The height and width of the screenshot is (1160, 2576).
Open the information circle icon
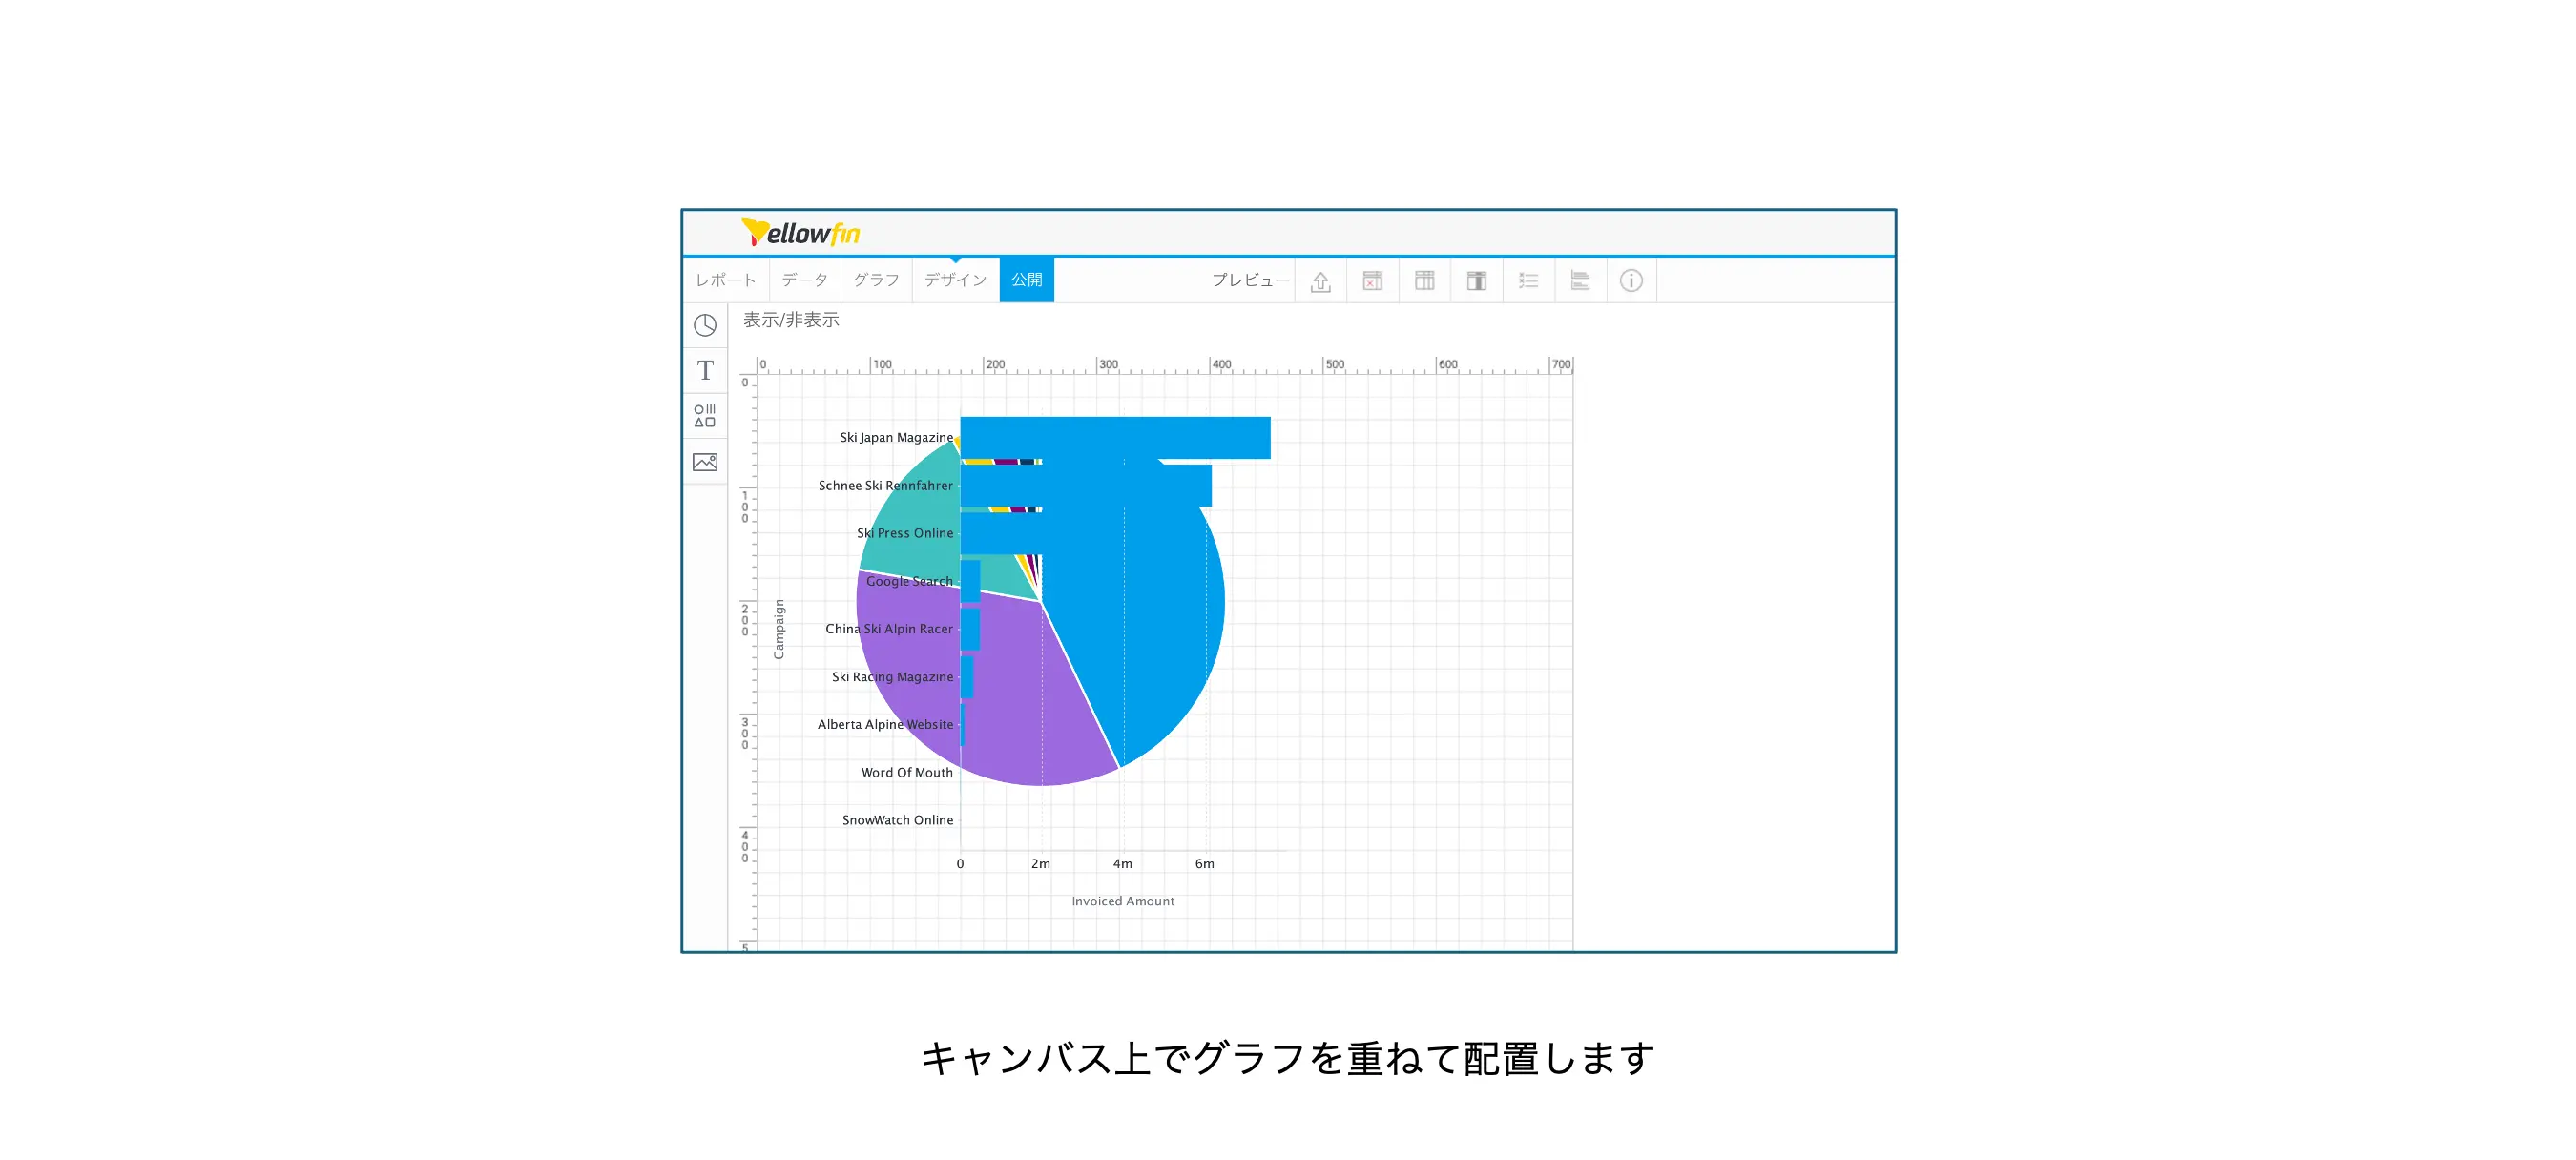pos(1631,281)
